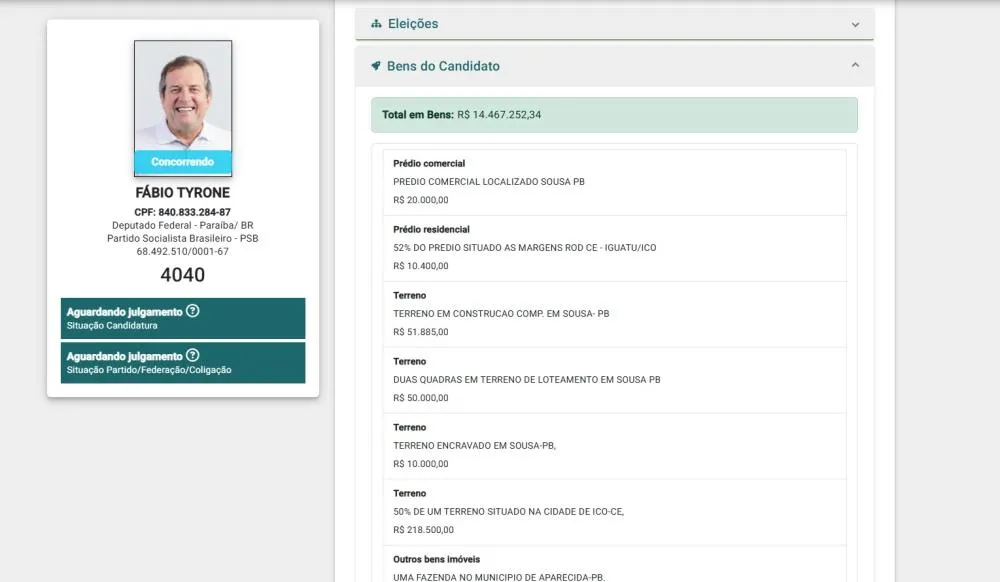Click 50% DE UM TERRENO SITUADO description
The height and width of the screenshot is (582, 1000).
click(508, 512)
